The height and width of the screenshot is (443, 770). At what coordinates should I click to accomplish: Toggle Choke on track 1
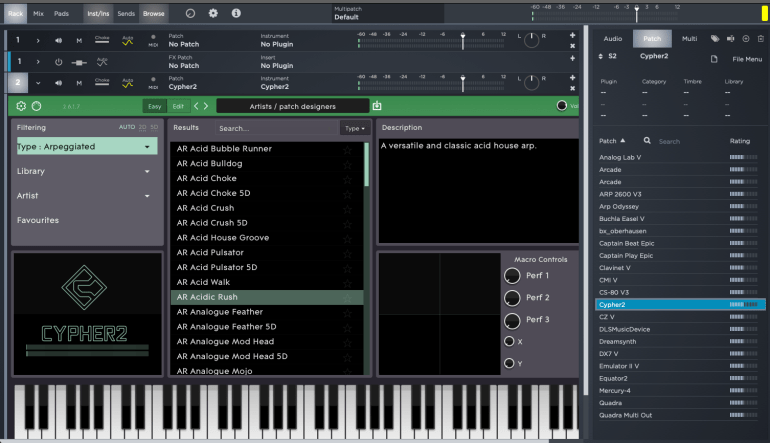click(102, 40)
